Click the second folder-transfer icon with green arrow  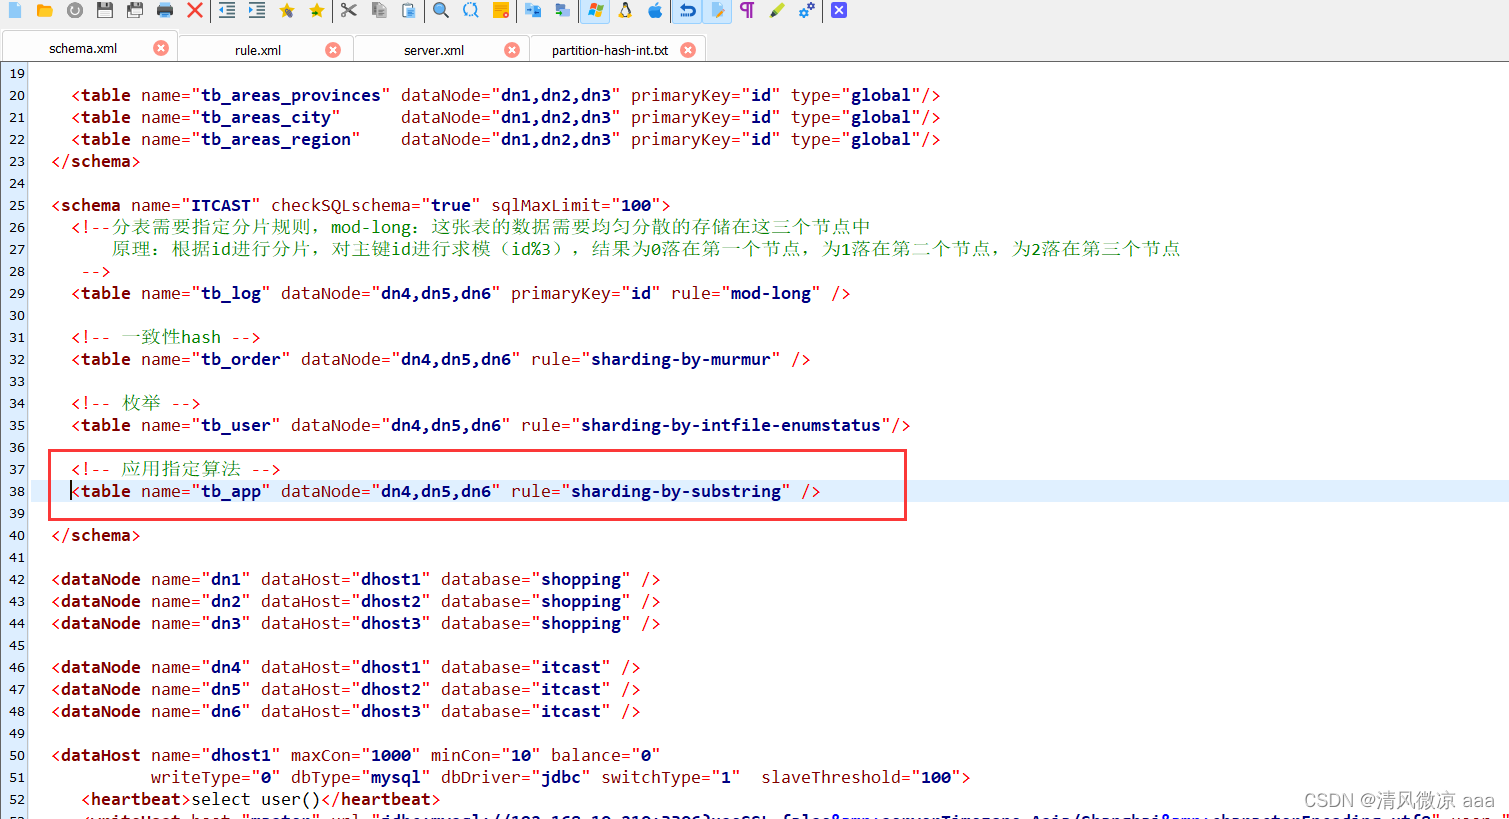click(x=563, y=10)
